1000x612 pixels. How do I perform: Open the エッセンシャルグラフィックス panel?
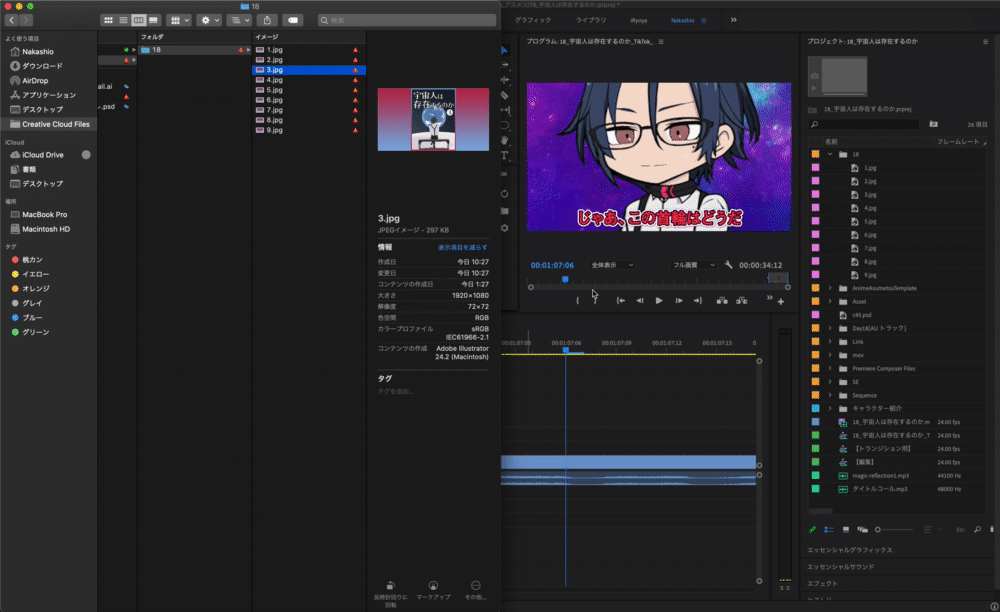click(849, 550)
